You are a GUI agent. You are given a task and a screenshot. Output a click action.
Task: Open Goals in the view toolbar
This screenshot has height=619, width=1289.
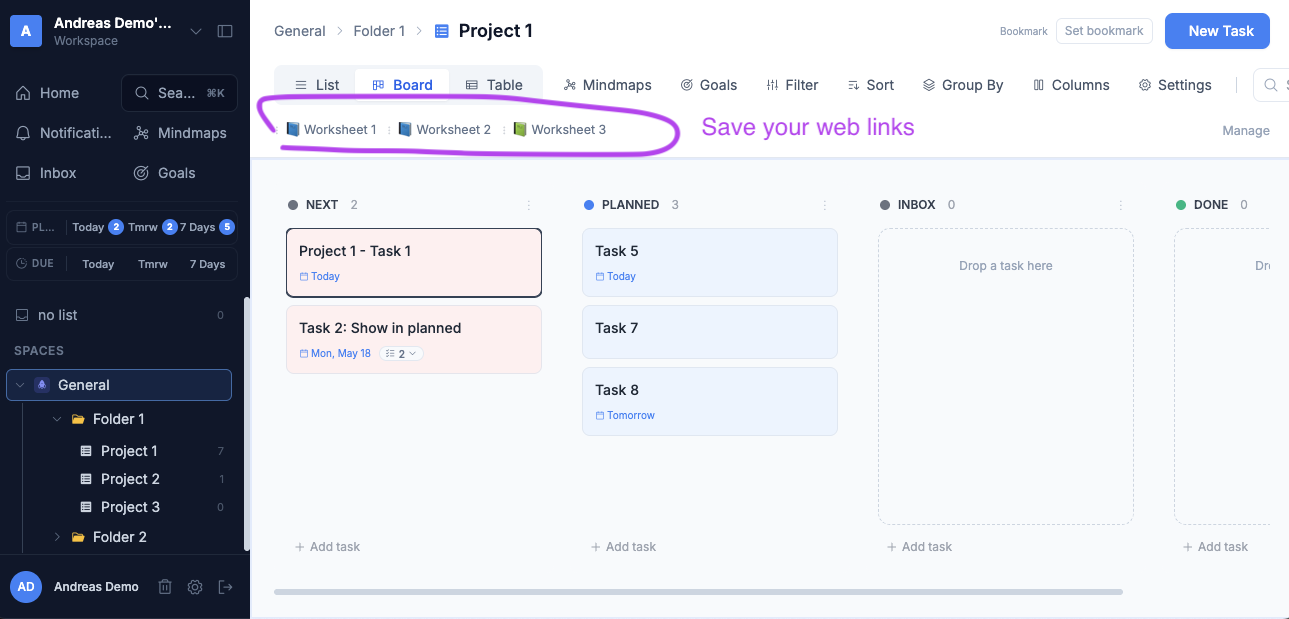coord(708,85)
